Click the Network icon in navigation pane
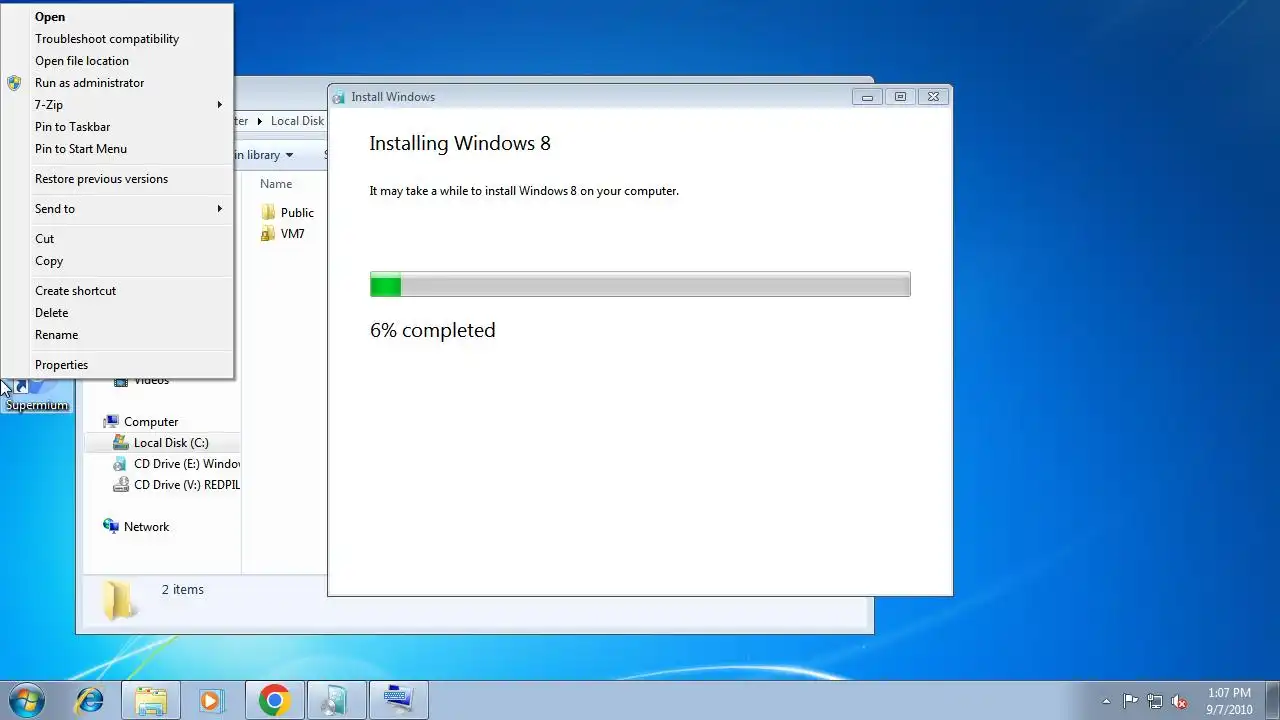This screenshot has width=1280, height=720. pyautogui.click(x=111, y=526)
